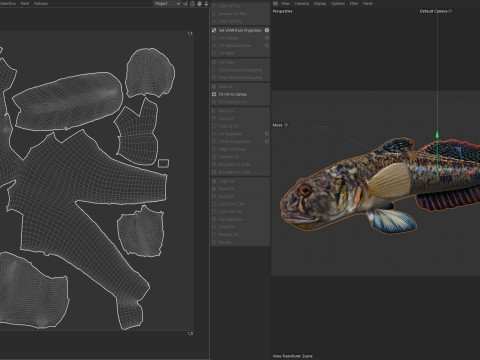Click the Fit UV to Canvas icon
The image size is (480, 360).
tap(214, 94)
